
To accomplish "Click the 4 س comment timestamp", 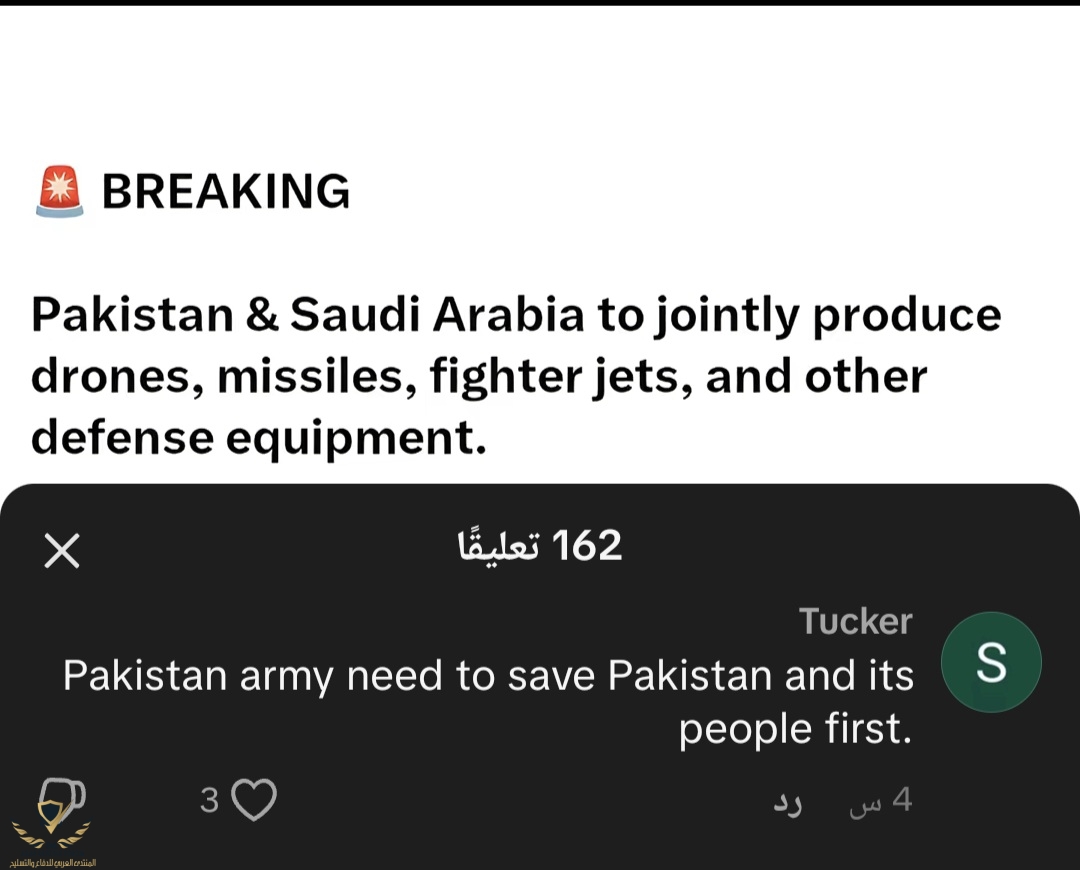I will point(880,802).
